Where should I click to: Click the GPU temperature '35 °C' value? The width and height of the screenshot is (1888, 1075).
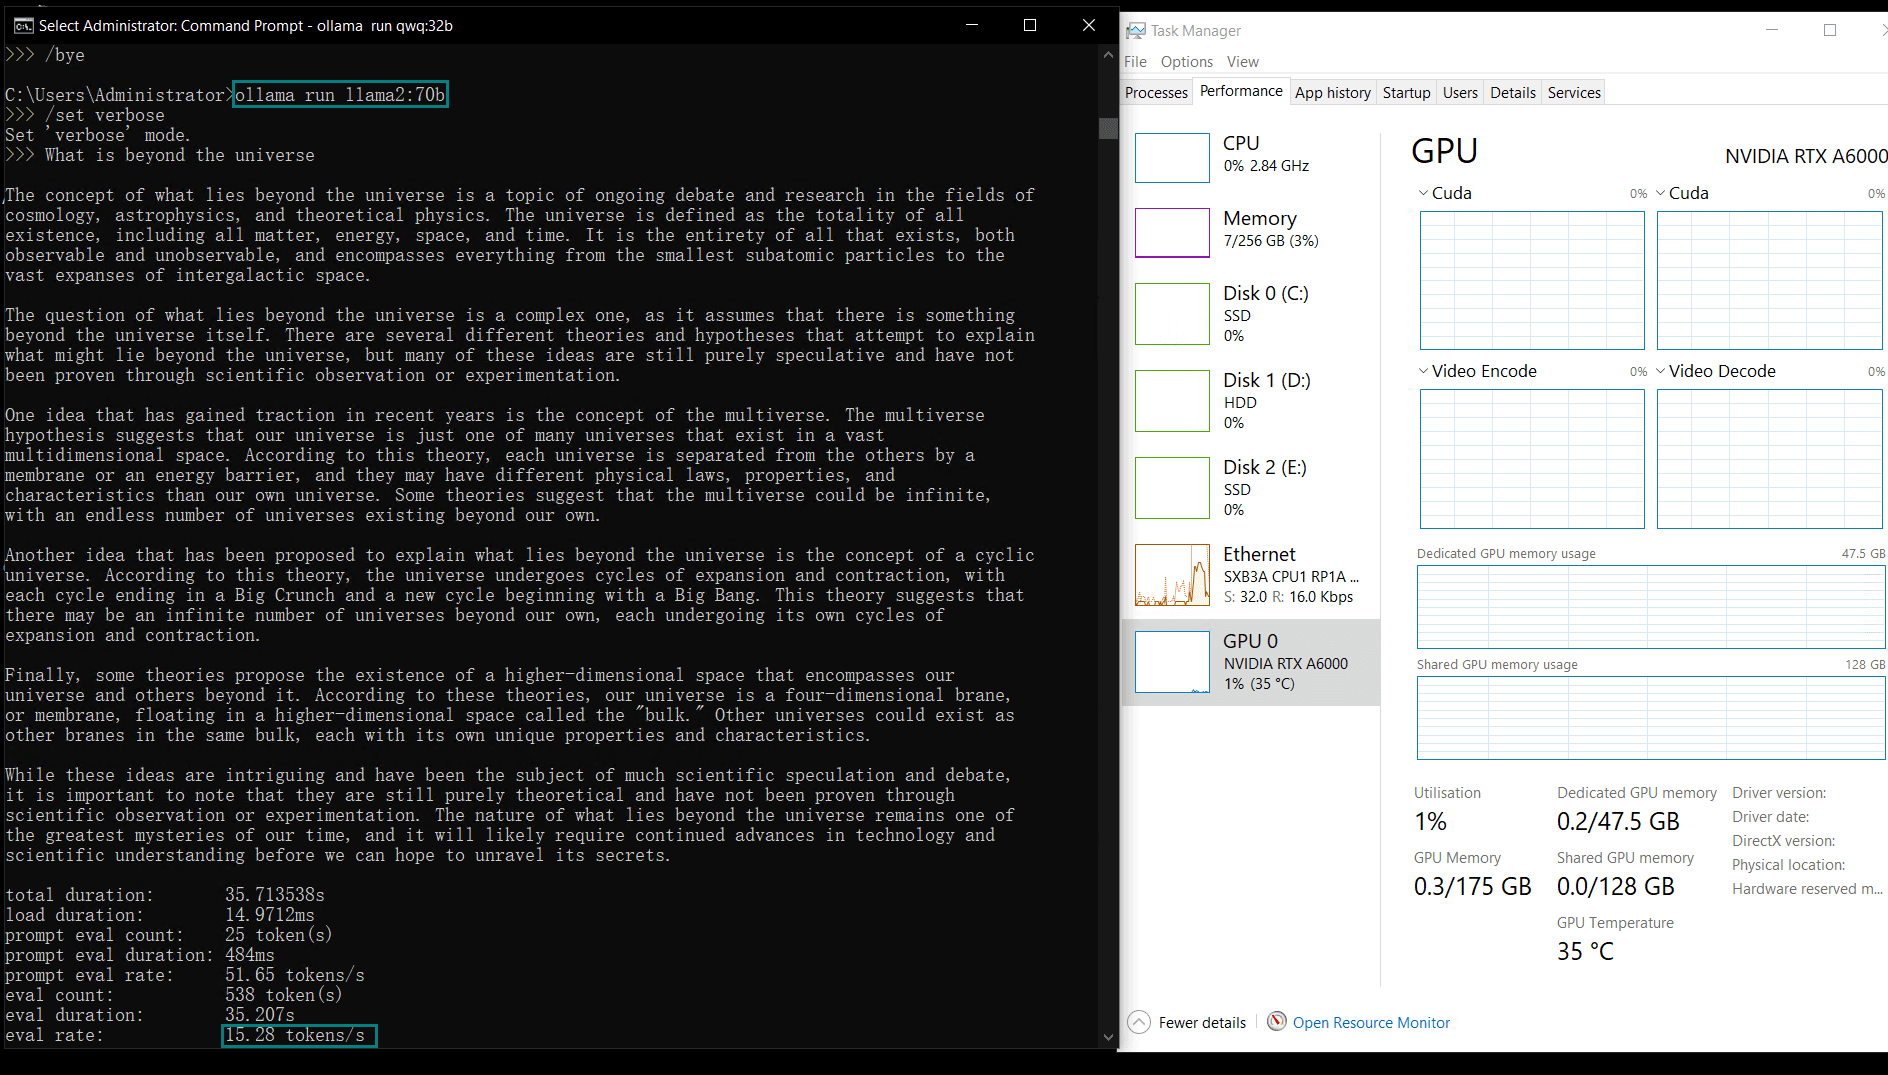(x=1585, y=951)
